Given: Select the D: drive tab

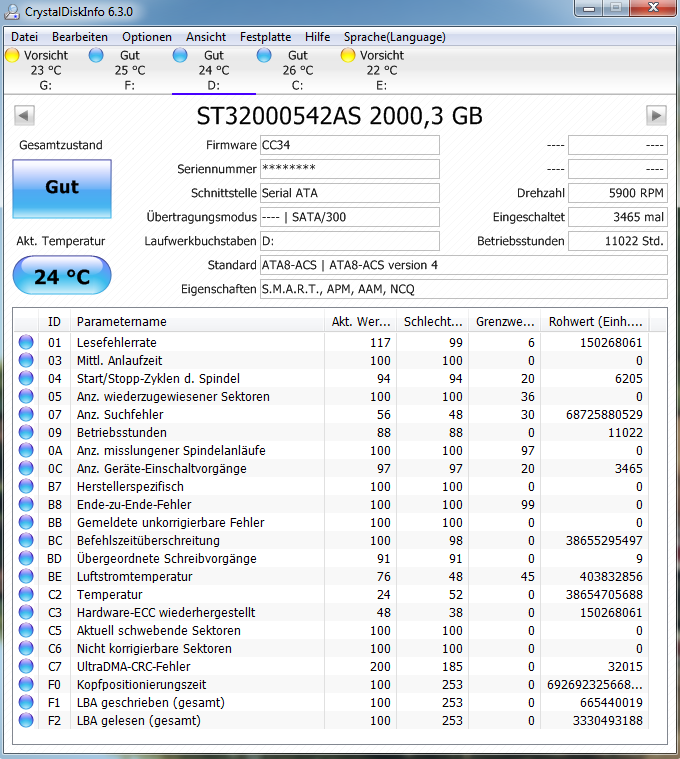Looking at the screenshot, I should tap(214, 70).
